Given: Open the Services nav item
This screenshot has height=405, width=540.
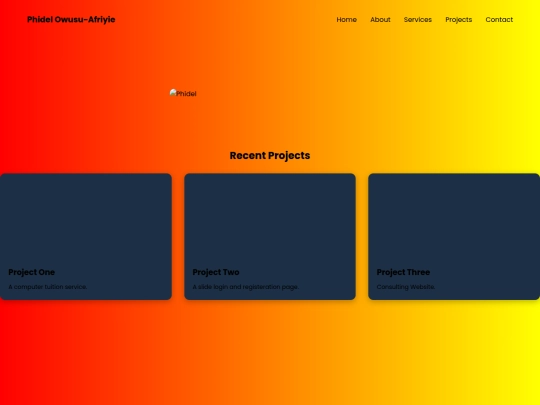Looking at the screenshot, I should coord(418,20).
